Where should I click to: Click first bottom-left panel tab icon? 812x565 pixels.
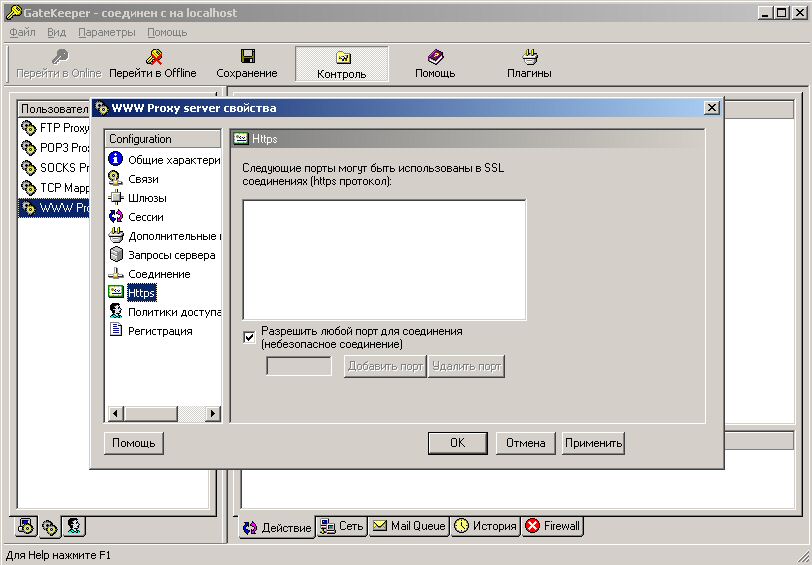[x=25, y=527]
